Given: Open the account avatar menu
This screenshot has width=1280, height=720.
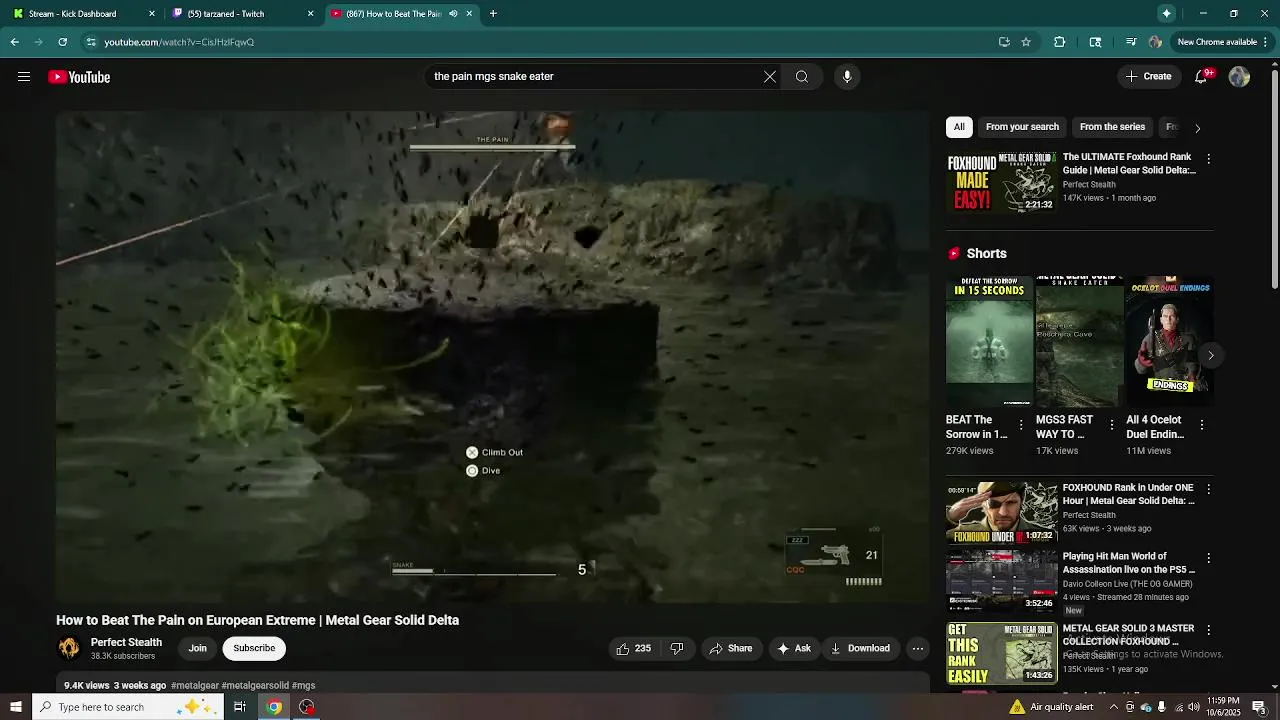Looking at the screenshot, I should pyautogui.click(x=1239, y=77).
